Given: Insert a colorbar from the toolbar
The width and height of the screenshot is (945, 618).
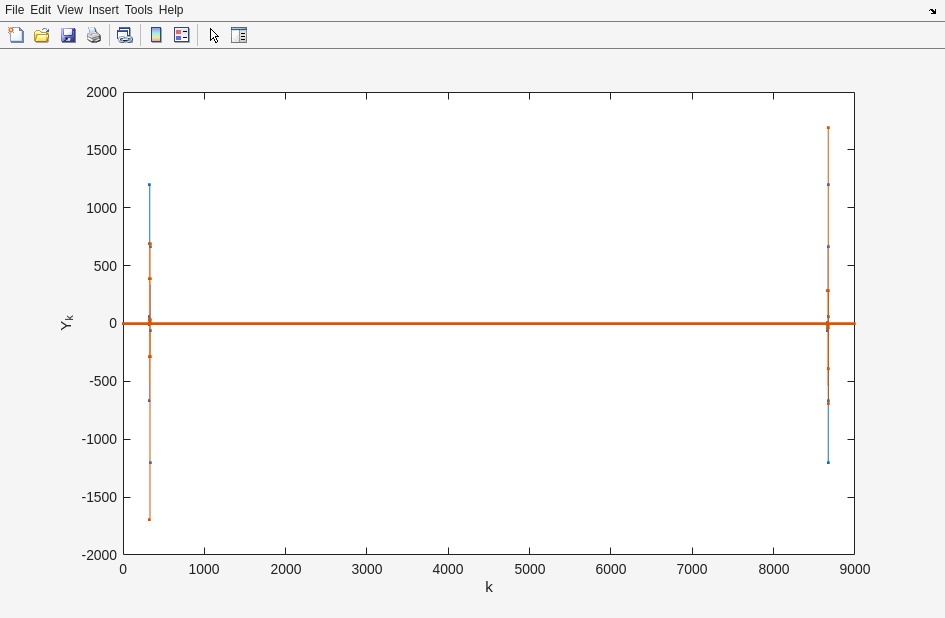Looking at the screenshot, I should (156, 35).
